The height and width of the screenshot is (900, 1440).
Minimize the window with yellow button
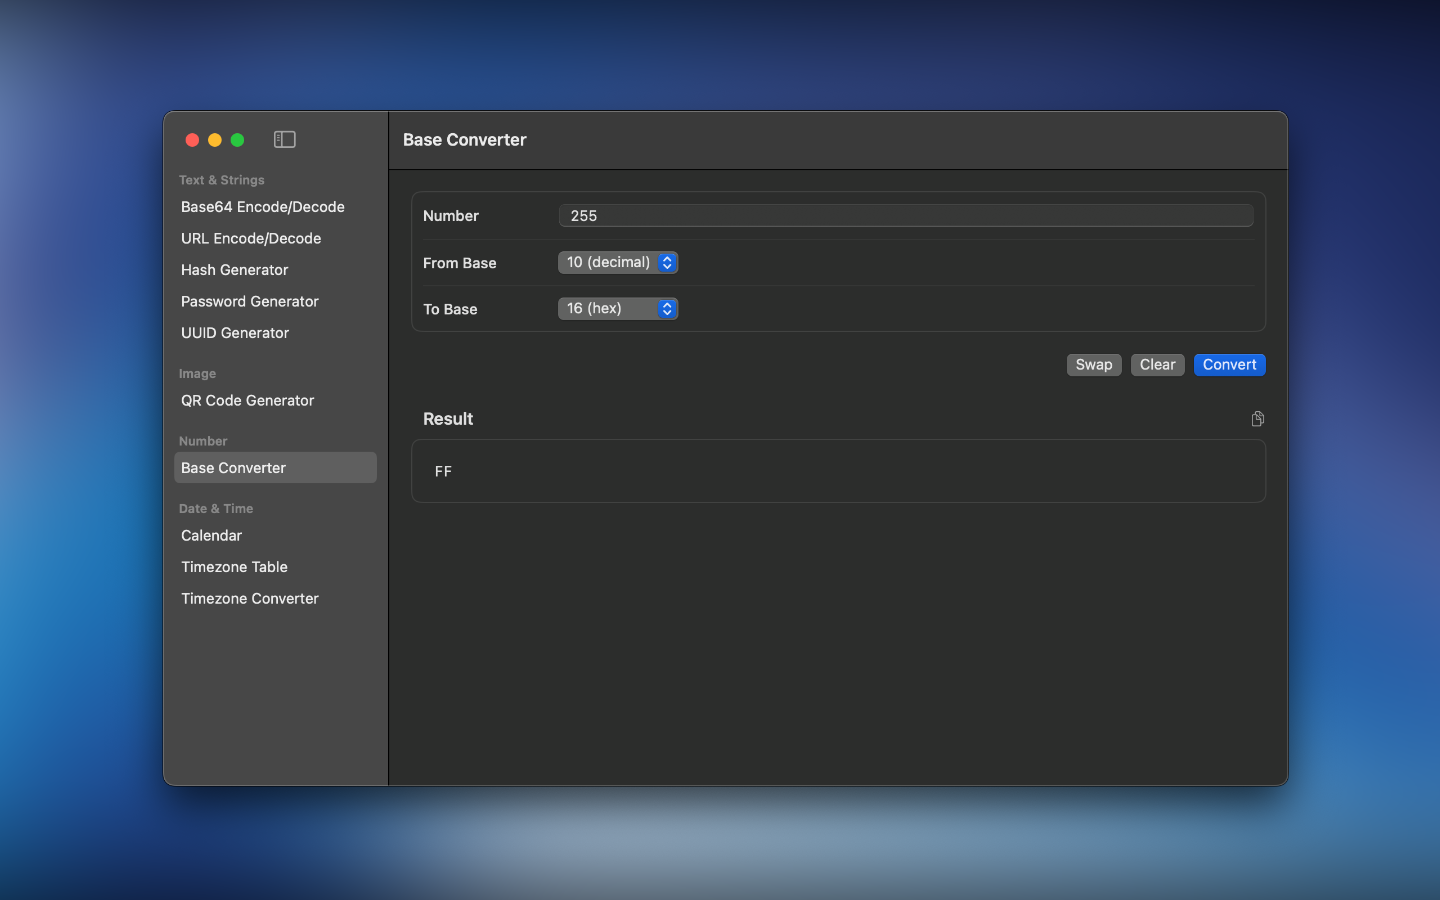pyautogui.click(x=215, y=140)
